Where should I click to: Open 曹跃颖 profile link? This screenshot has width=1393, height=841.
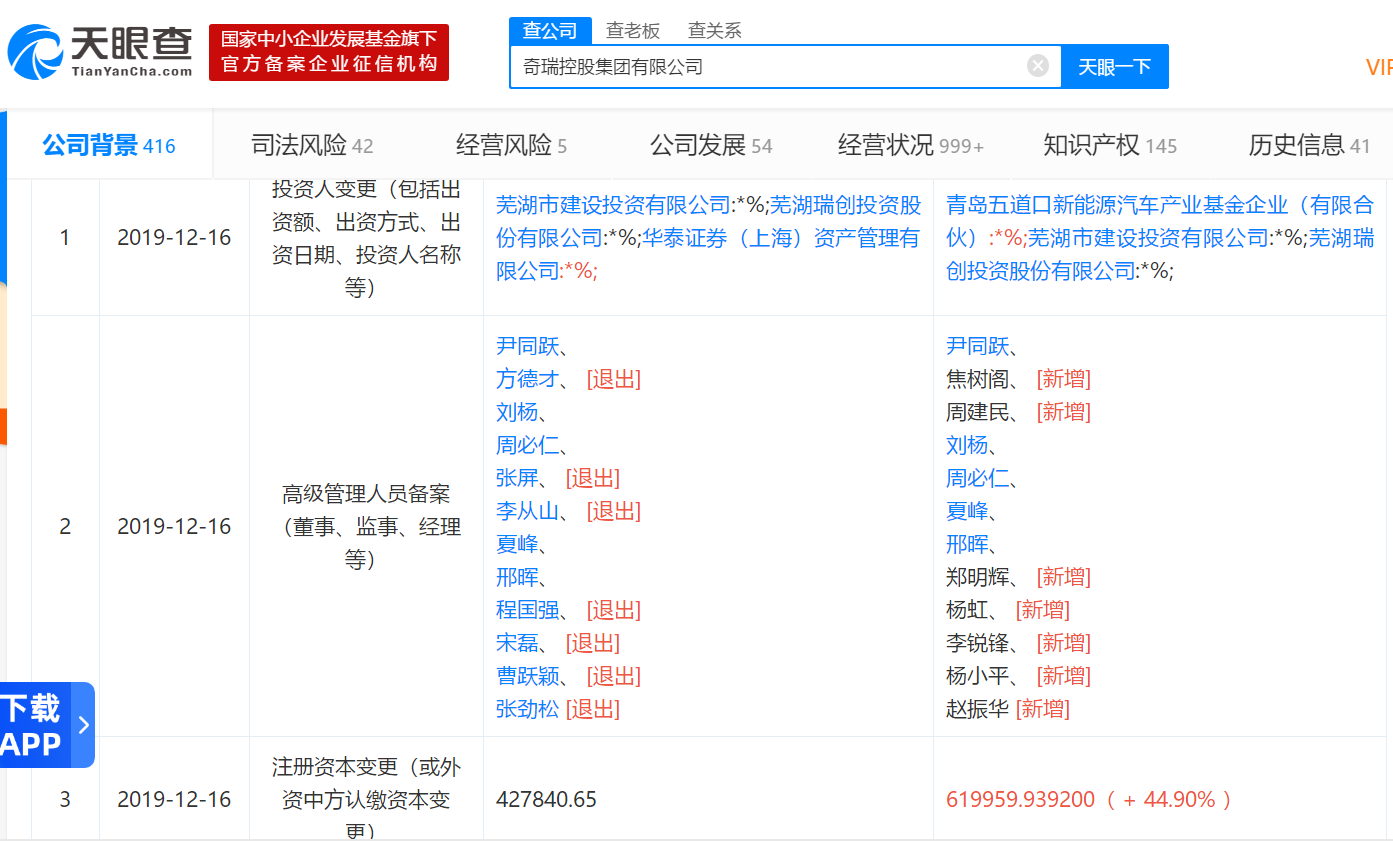point(528,677)
